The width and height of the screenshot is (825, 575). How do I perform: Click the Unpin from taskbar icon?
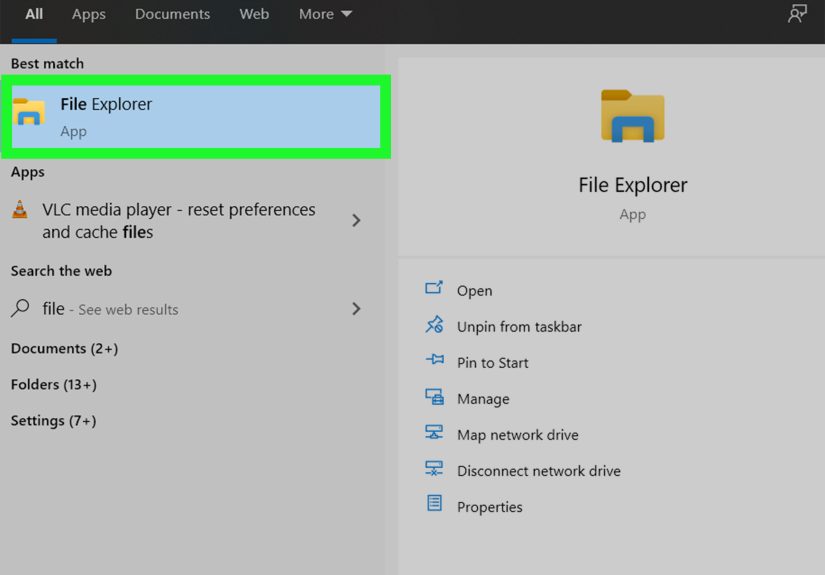tap(435, 324)
